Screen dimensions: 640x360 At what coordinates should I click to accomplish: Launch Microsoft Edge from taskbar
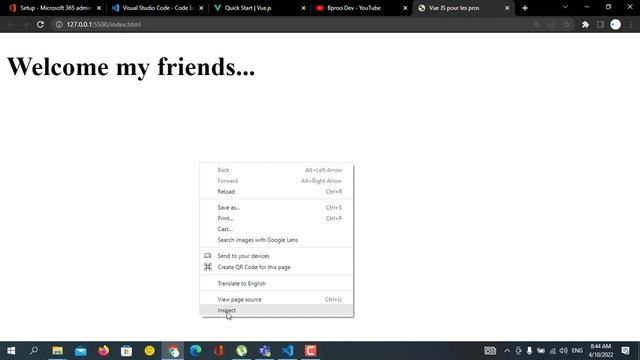[x=196, y=351]
